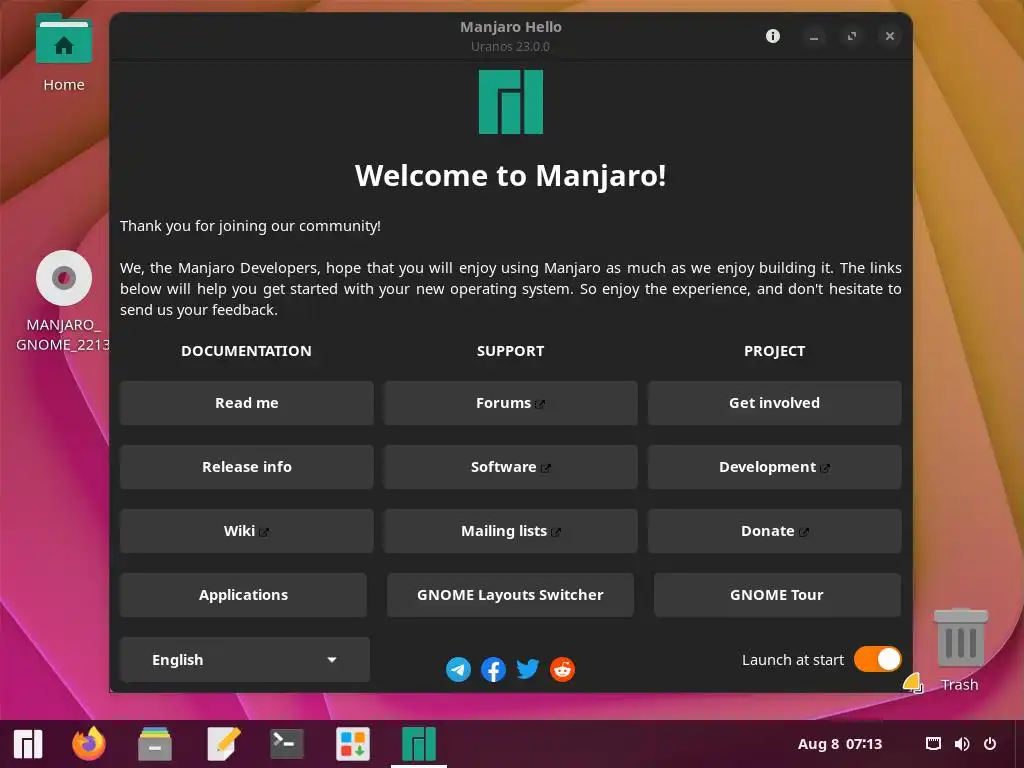The width and height of the screenshot is (1024, 768).
Task: Click the PROJECT column heading
Action: pyautogui.click(x=775, y=351)
